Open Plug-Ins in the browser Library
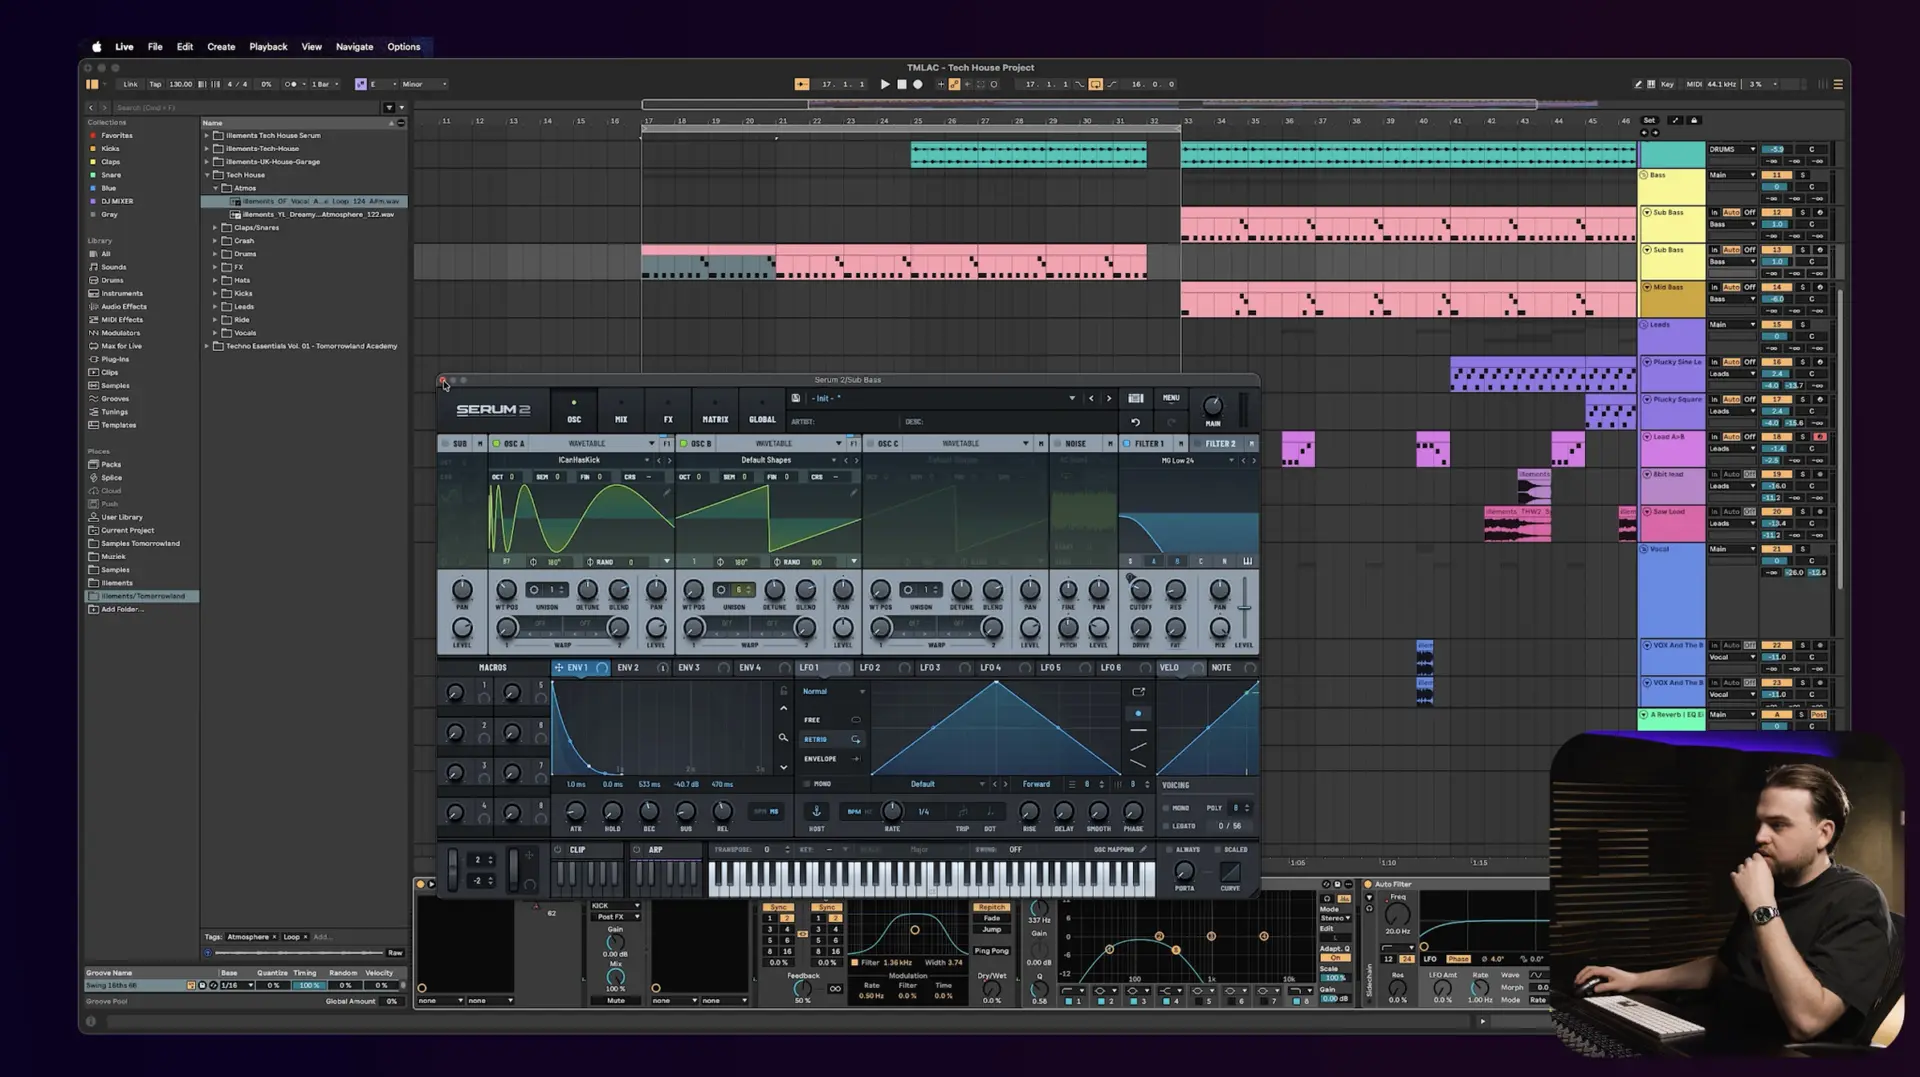The image size is (1920, 1077). click(x=115, y=359)
